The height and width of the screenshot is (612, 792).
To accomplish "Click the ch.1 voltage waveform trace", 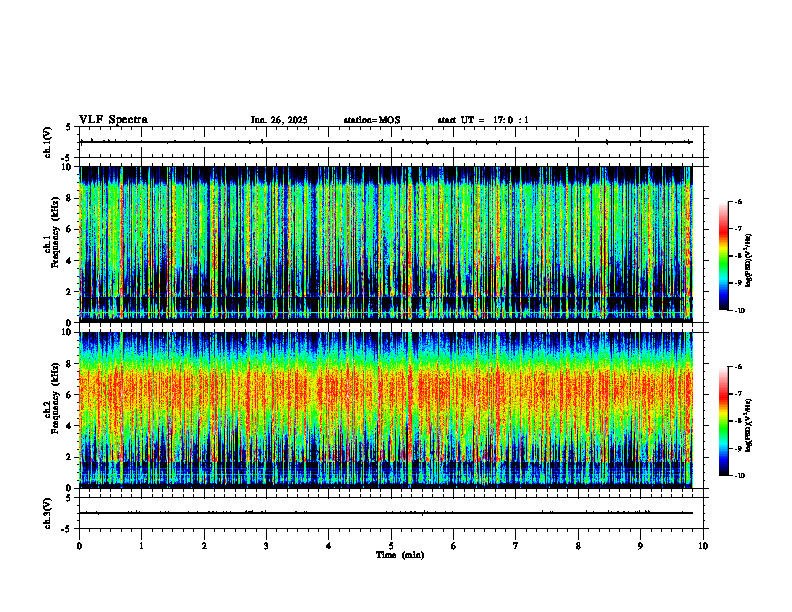I will click(386, 142).
